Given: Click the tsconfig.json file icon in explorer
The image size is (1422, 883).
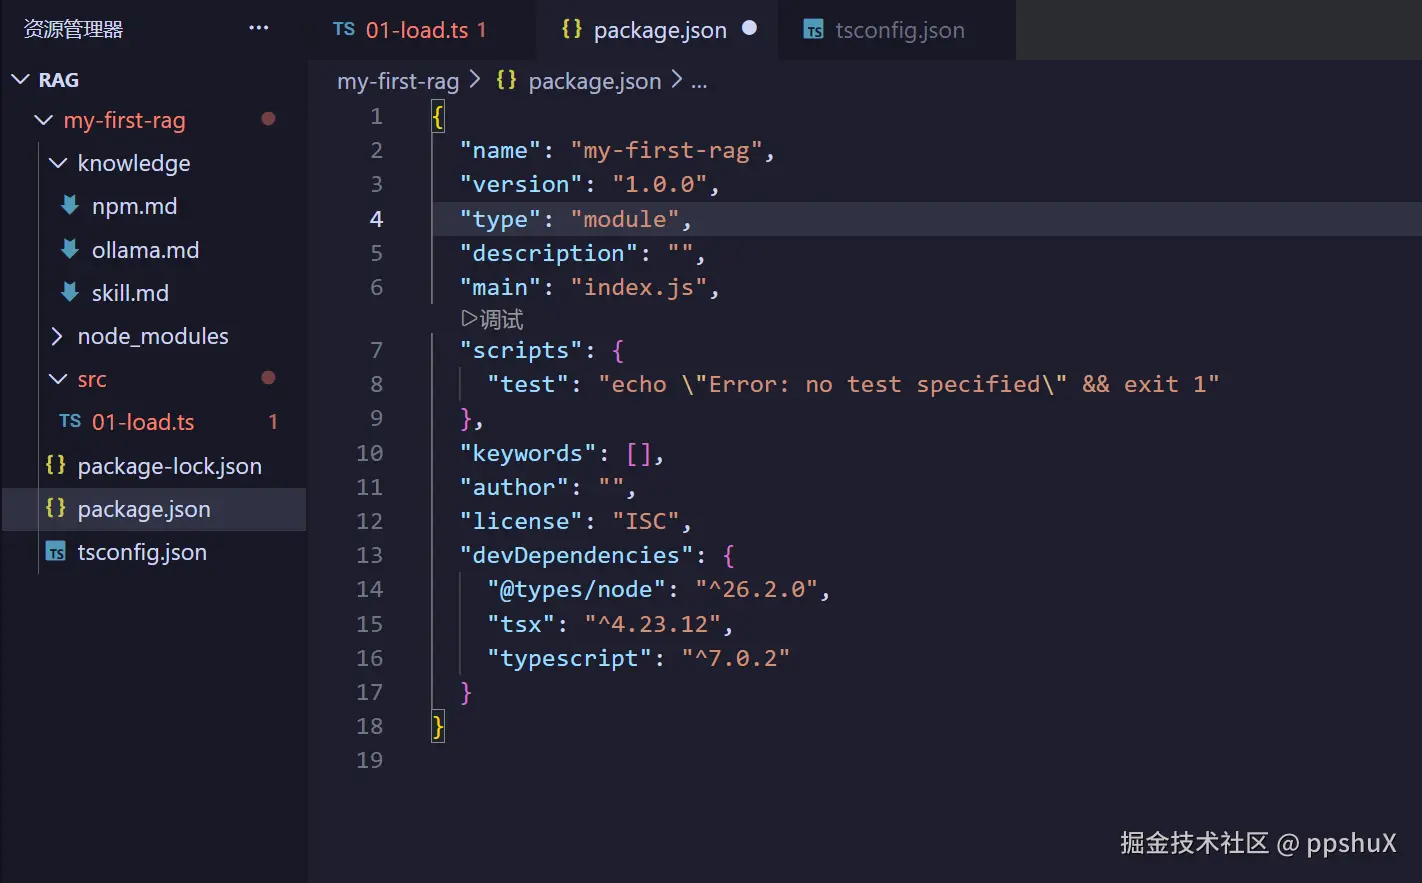Looking at the screenshot, I should click(56, 552).
